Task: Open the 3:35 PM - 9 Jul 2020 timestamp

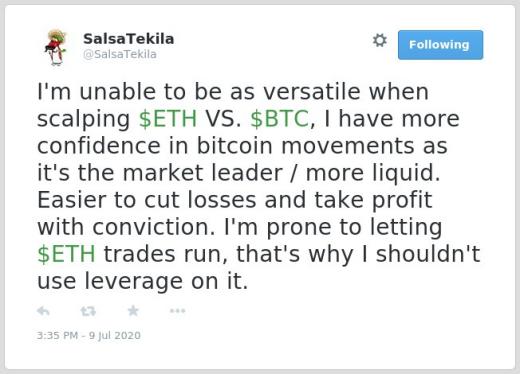Action: (x=89, y=335)
